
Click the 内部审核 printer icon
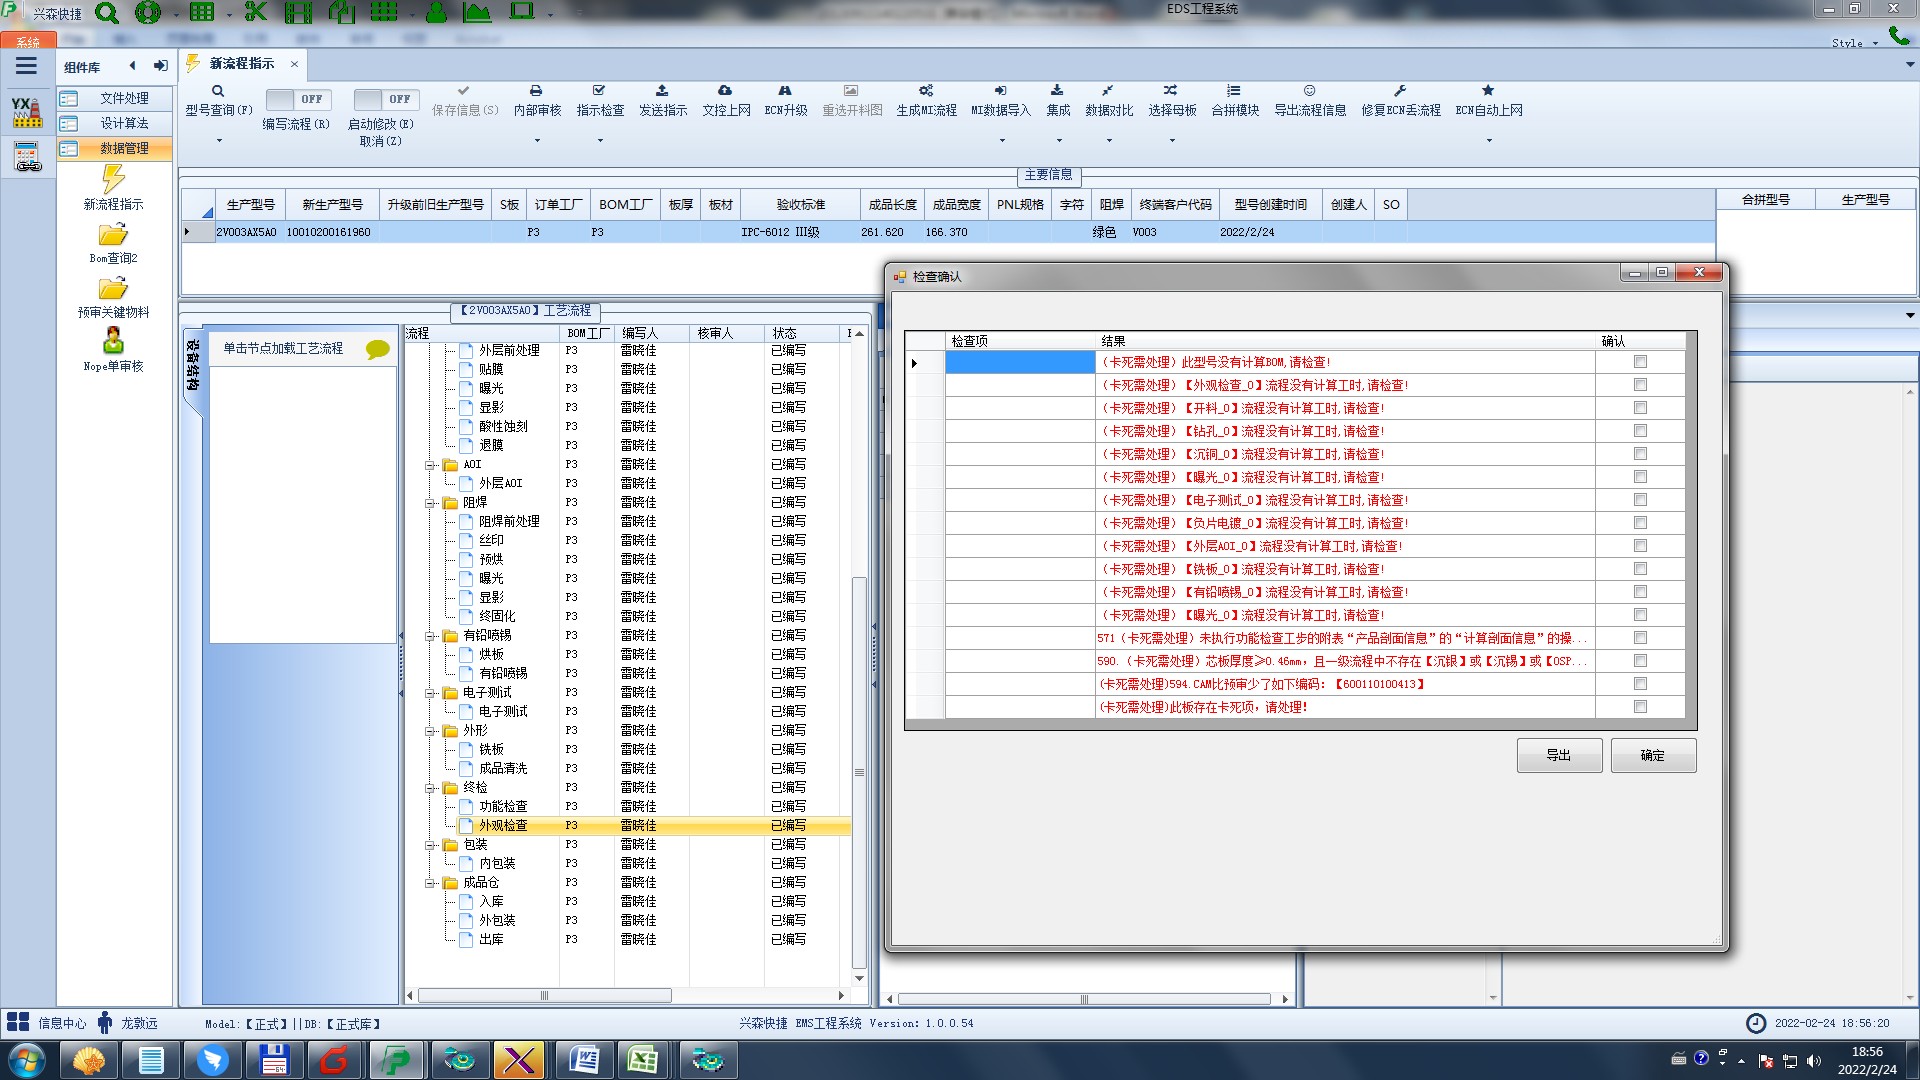(536, 91)
